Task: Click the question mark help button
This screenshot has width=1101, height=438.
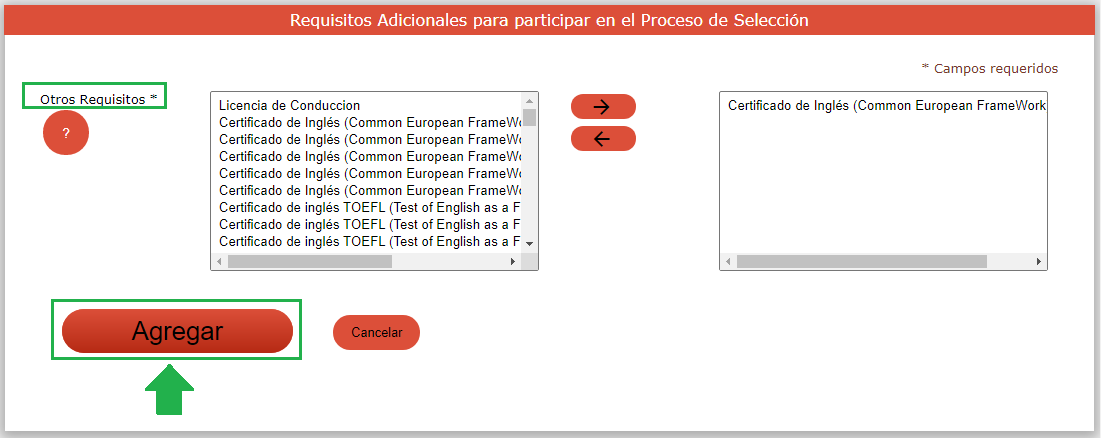Action: (x=66, y=133)
